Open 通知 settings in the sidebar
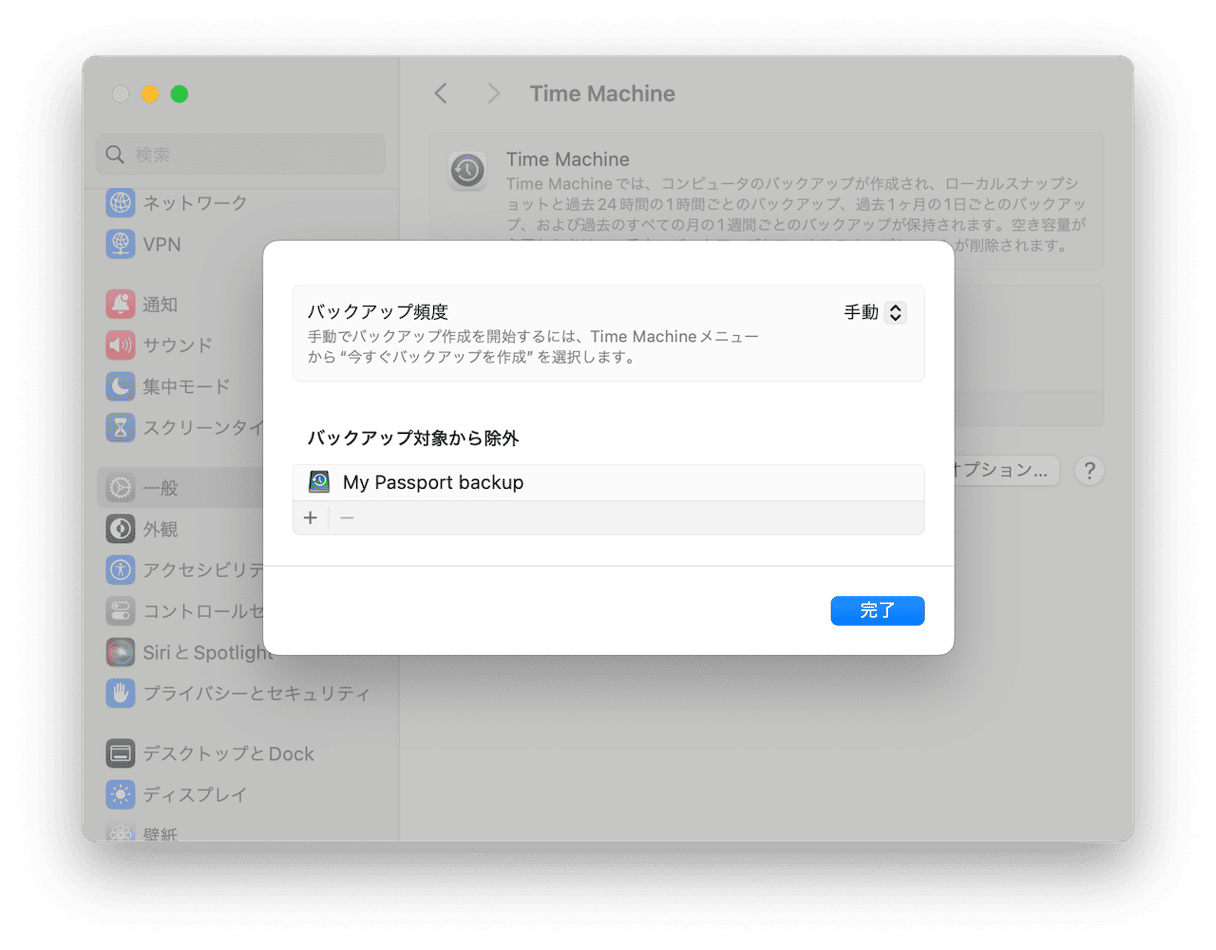This screenshot has height=950, width=1216. [x=142, y=305]
